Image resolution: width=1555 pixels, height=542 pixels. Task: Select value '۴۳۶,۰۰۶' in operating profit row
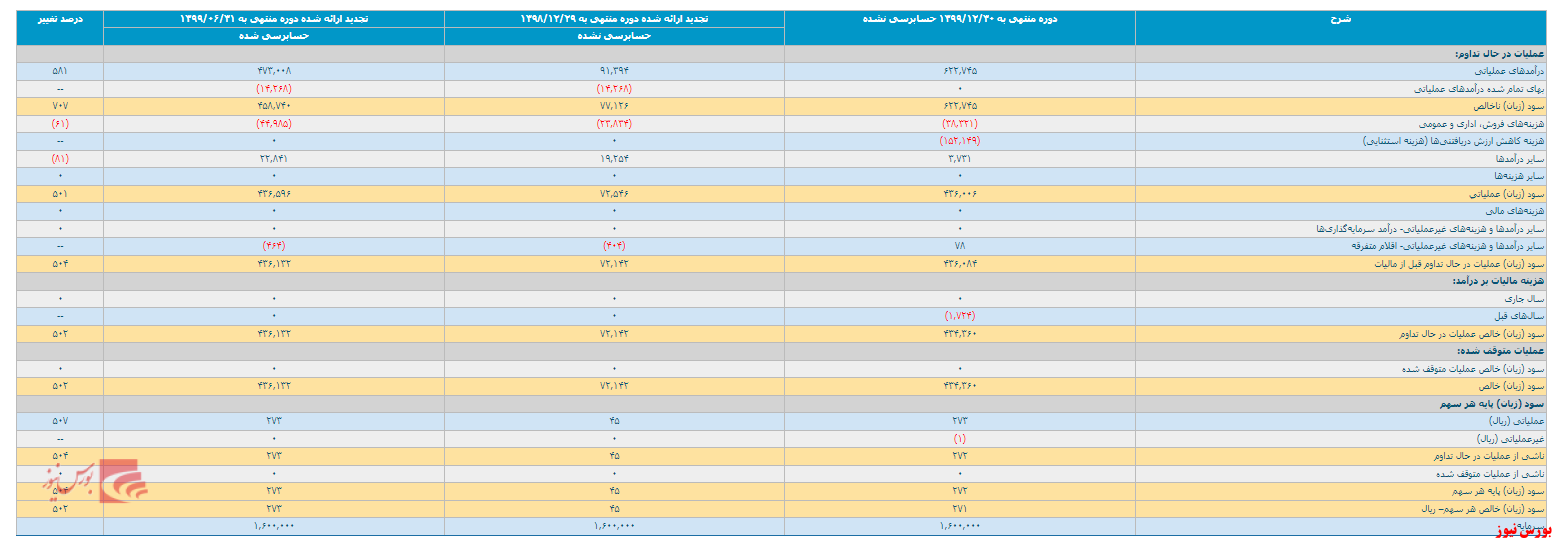[x=960, y=193]
